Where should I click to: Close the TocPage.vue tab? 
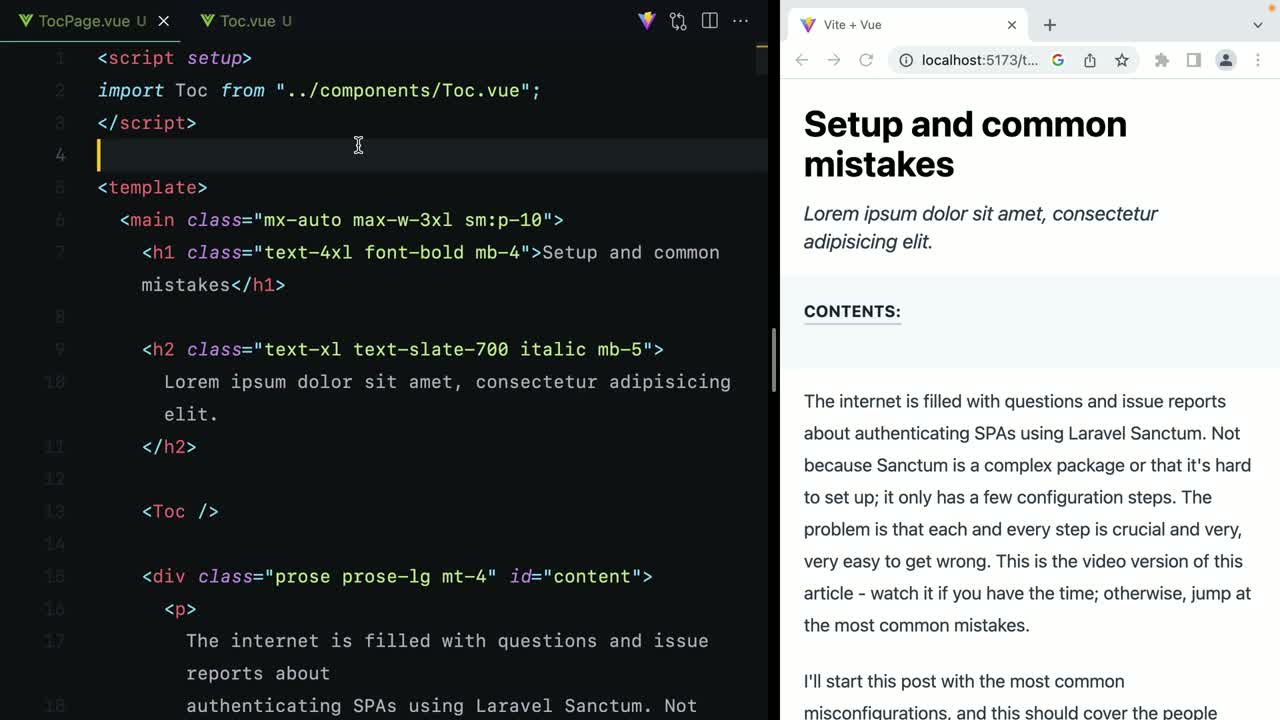coord(164,21)
